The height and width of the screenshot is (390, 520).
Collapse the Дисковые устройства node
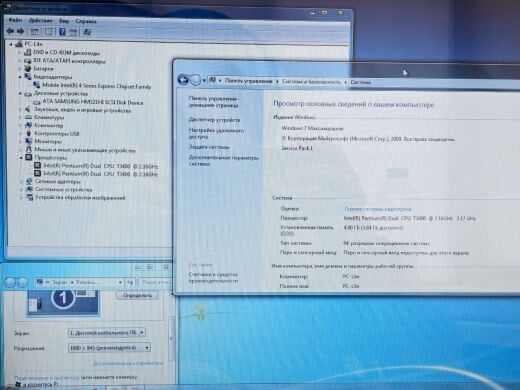[x=20, y=94]
